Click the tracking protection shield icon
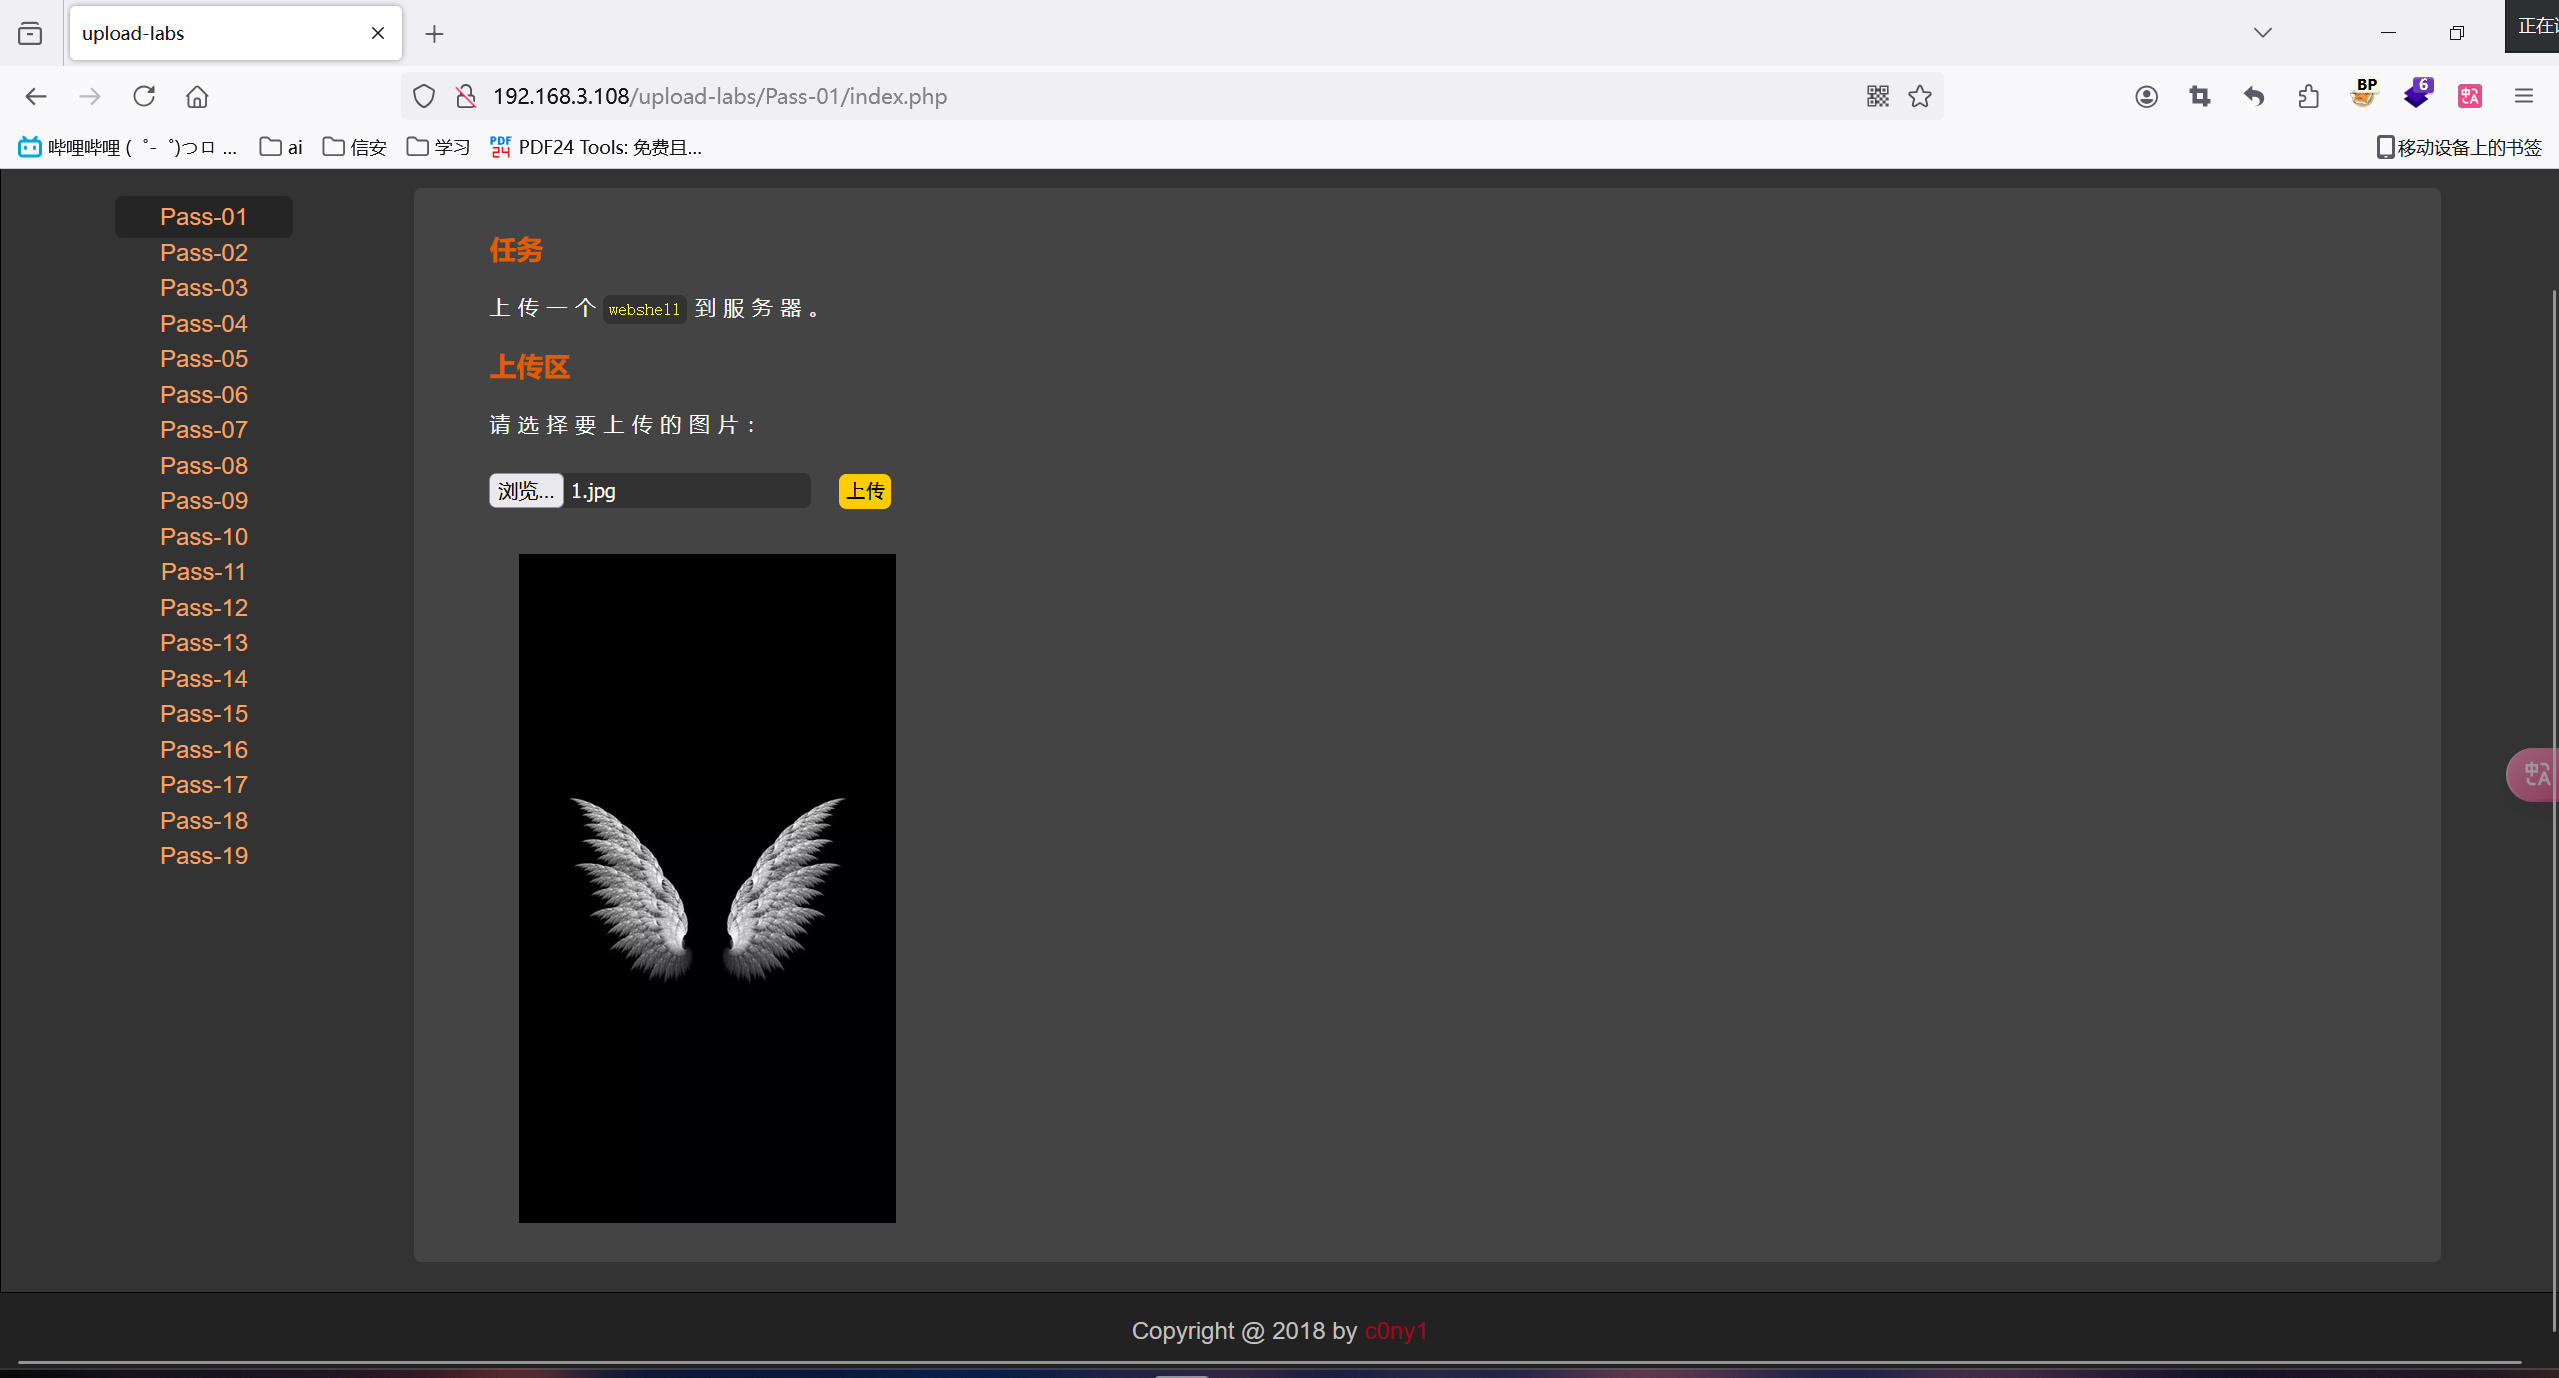This screenshot has width=2559, height=1378. [424, 96]
